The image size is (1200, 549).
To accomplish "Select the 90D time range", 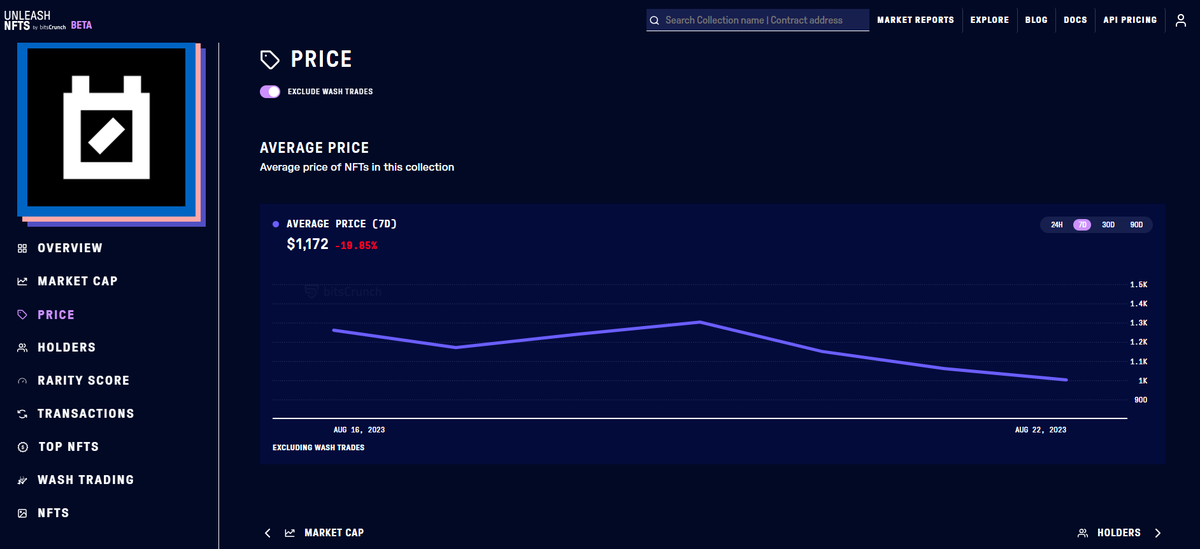I will click(x=1136, y=225).
